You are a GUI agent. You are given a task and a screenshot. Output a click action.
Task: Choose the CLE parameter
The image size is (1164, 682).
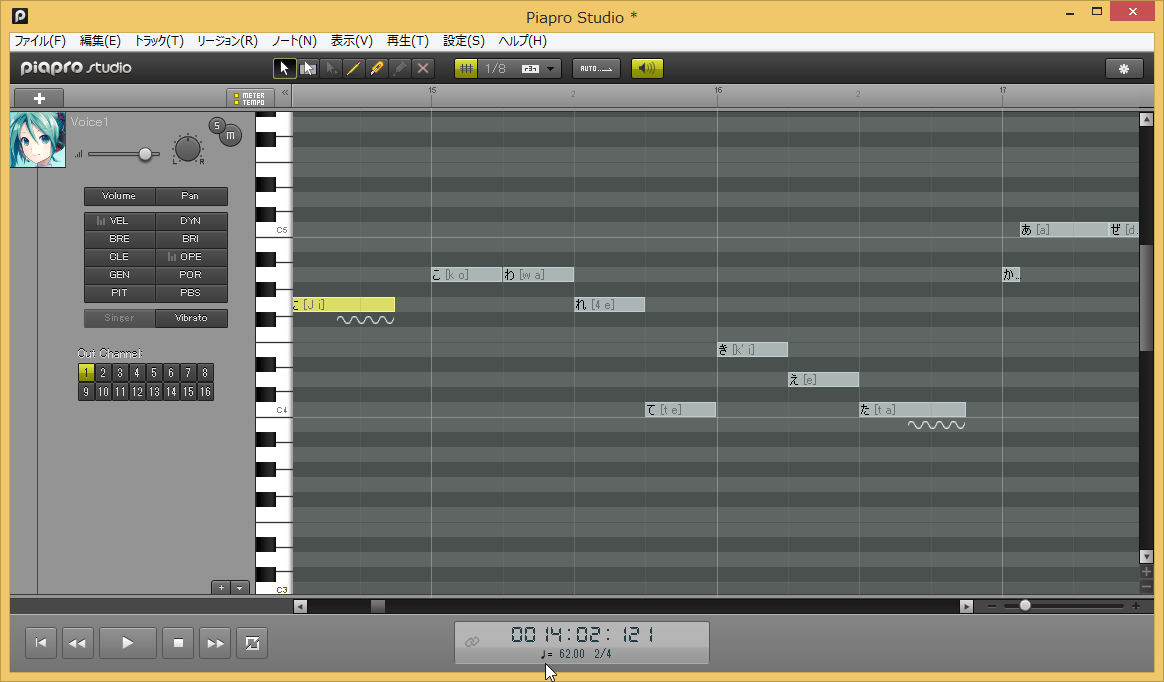pos(119,257)
